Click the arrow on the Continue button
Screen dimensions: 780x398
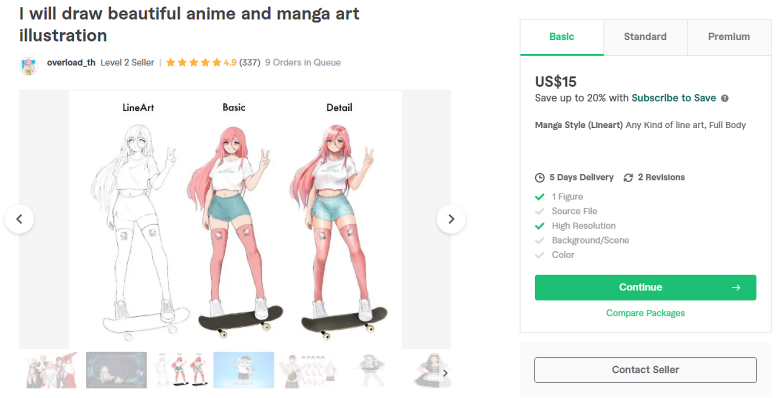click(x=736, y=288)
